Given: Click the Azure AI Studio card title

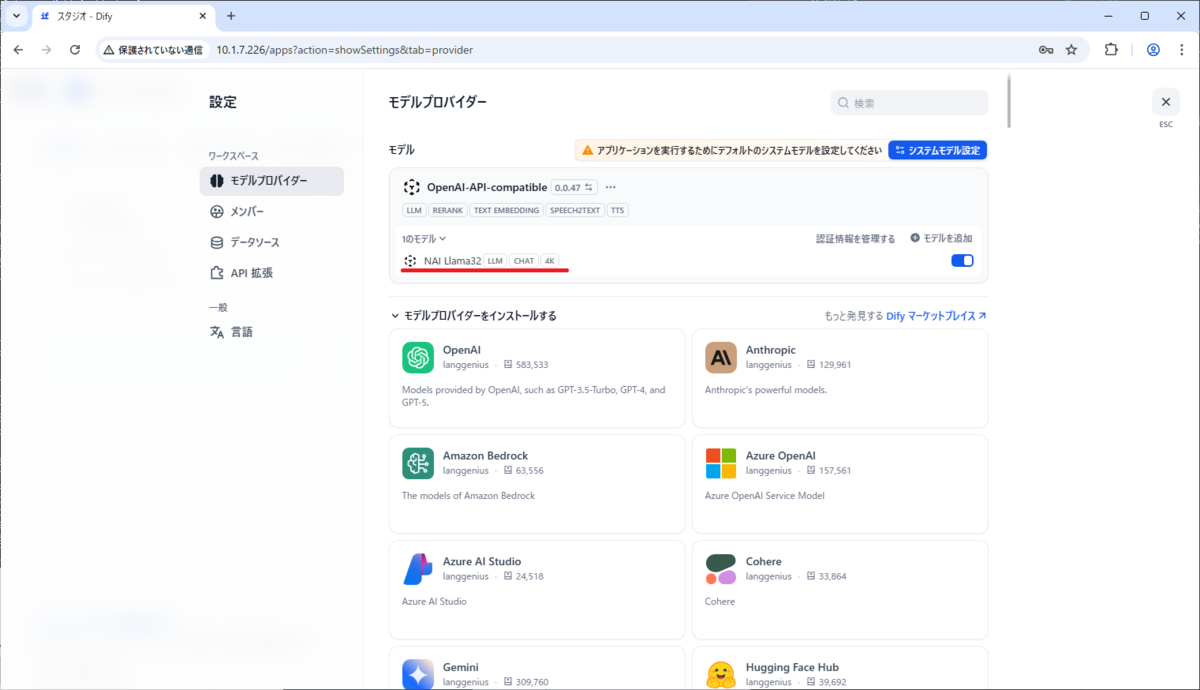Looking at the screenshot, I should click(482, 561).
